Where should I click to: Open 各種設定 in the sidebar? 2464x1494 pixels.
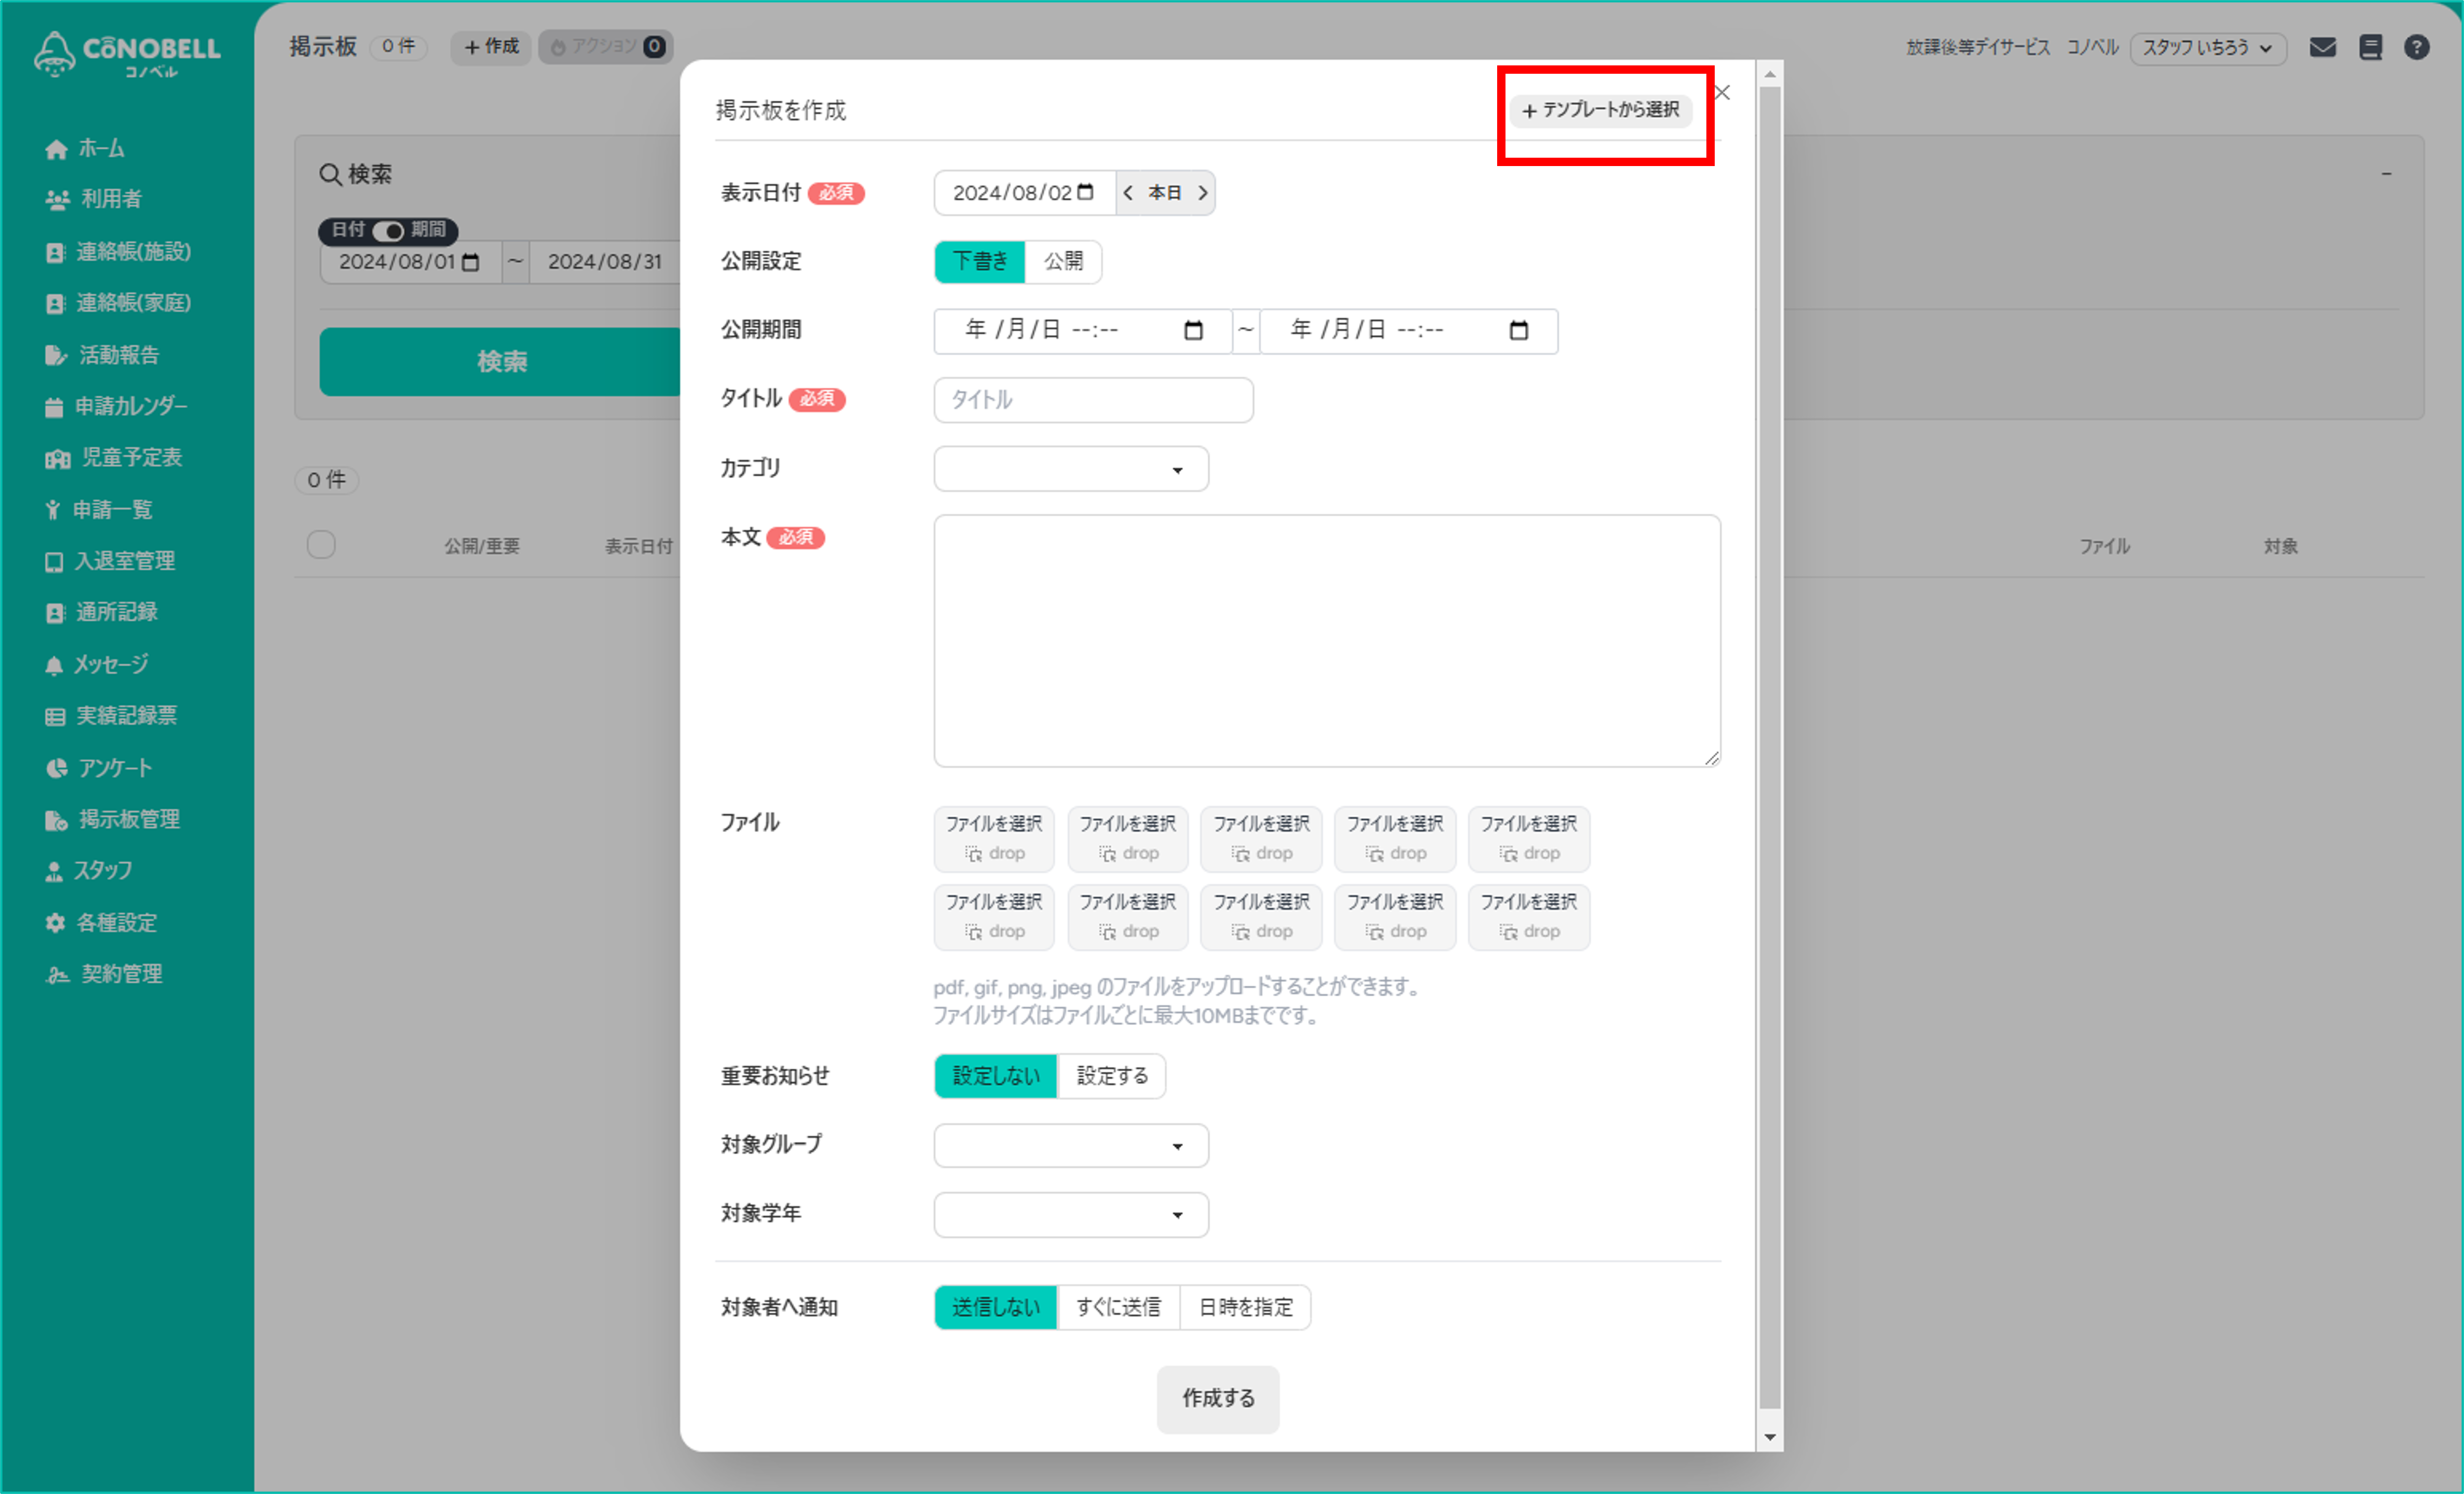[101, 923]
